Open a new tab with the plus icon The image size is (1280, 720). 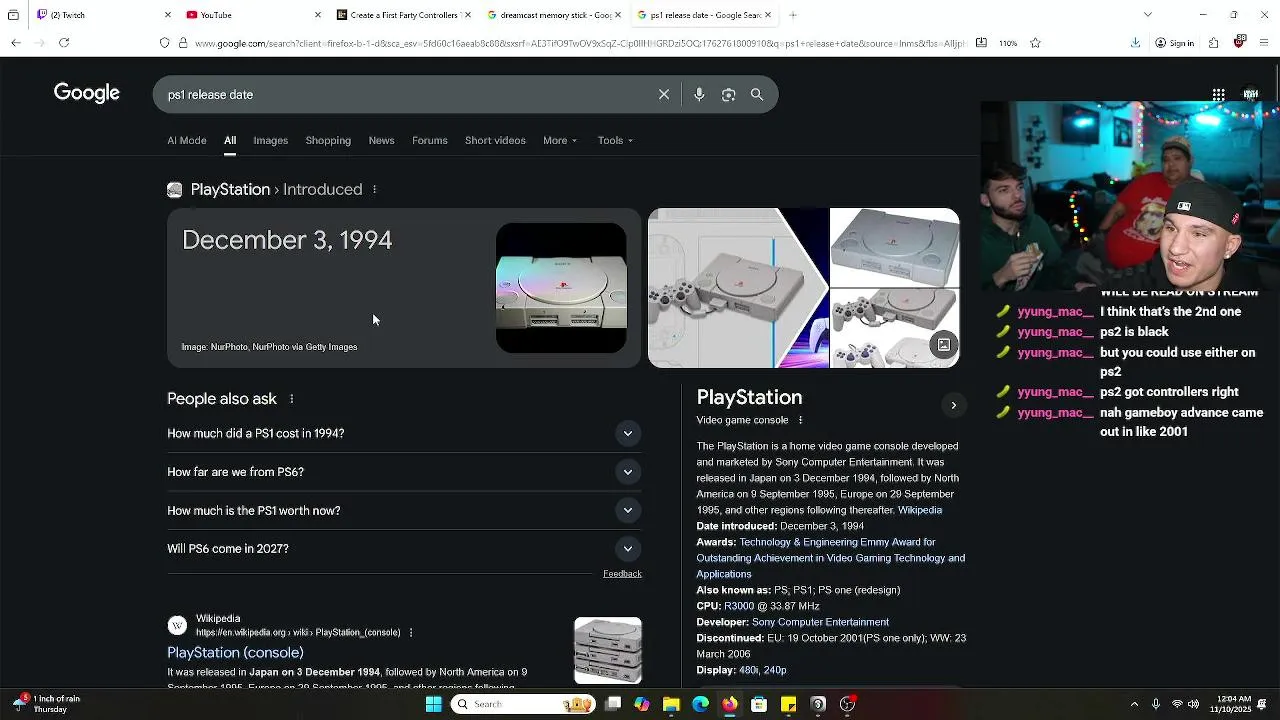point(792,15)
